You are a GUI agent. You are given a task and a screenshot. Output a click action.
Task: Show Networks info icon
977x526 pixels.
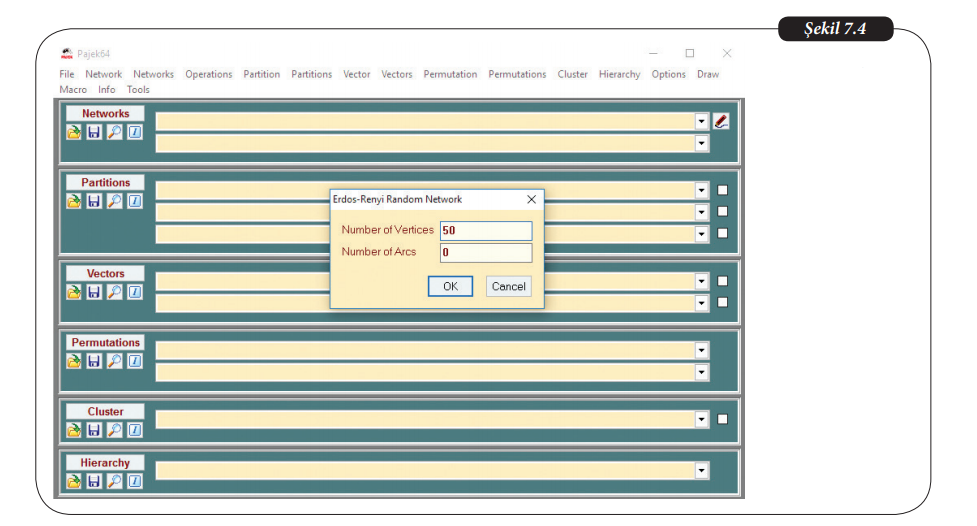[134, 133]
